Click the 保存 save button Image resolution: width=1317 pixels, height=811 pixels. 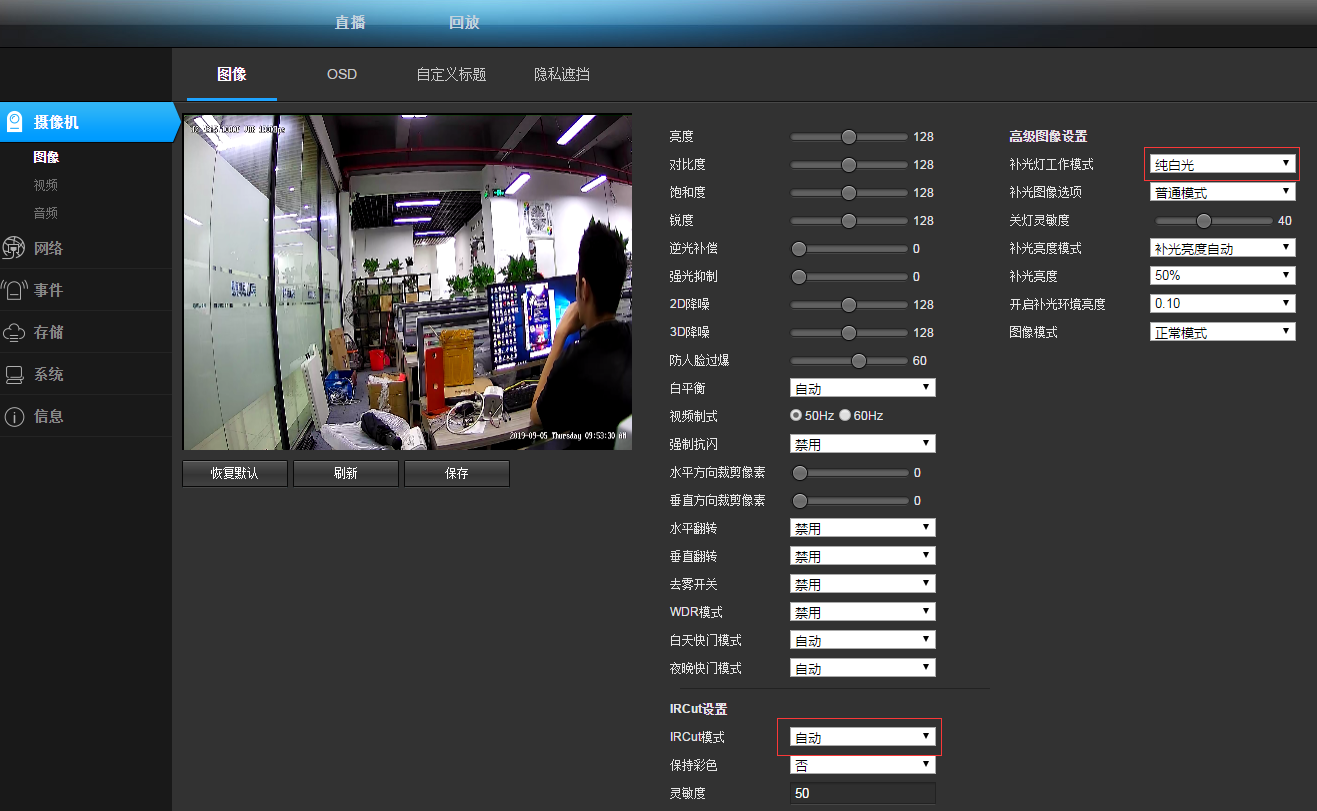[x=456, y=473]
